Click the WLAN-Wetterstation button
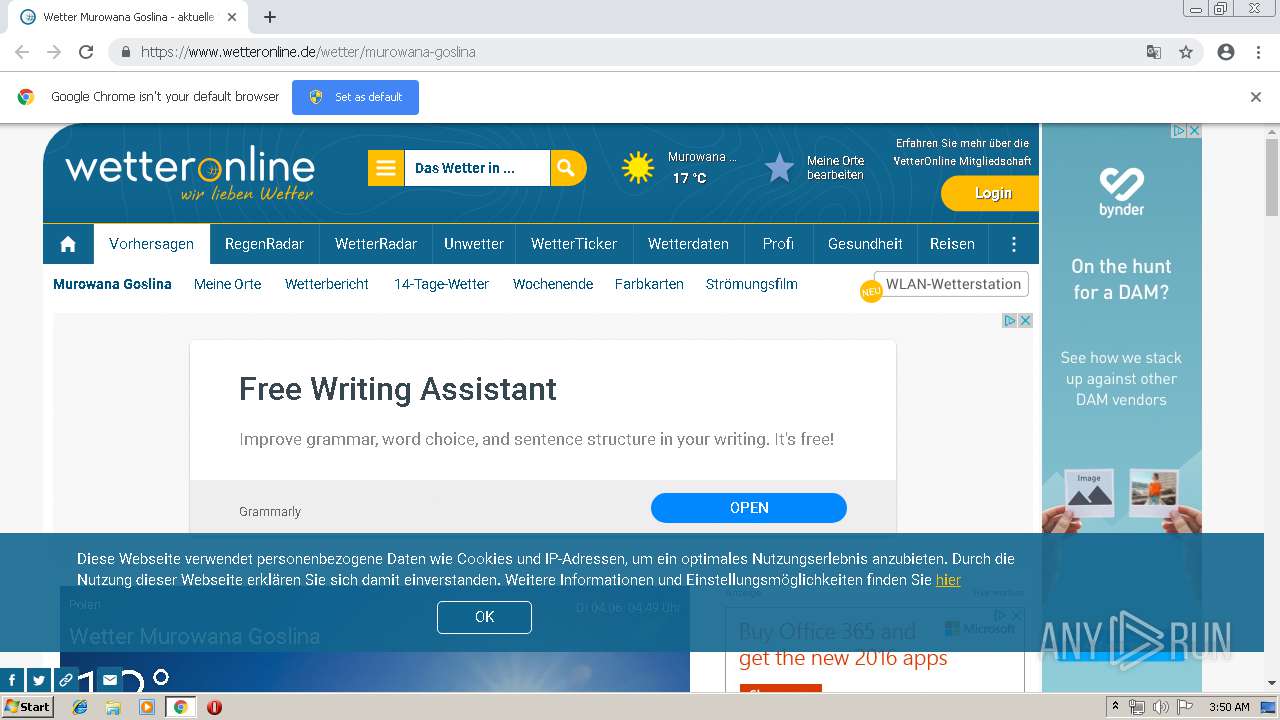Screen dimensions: 1280x720 coord(951,284)
